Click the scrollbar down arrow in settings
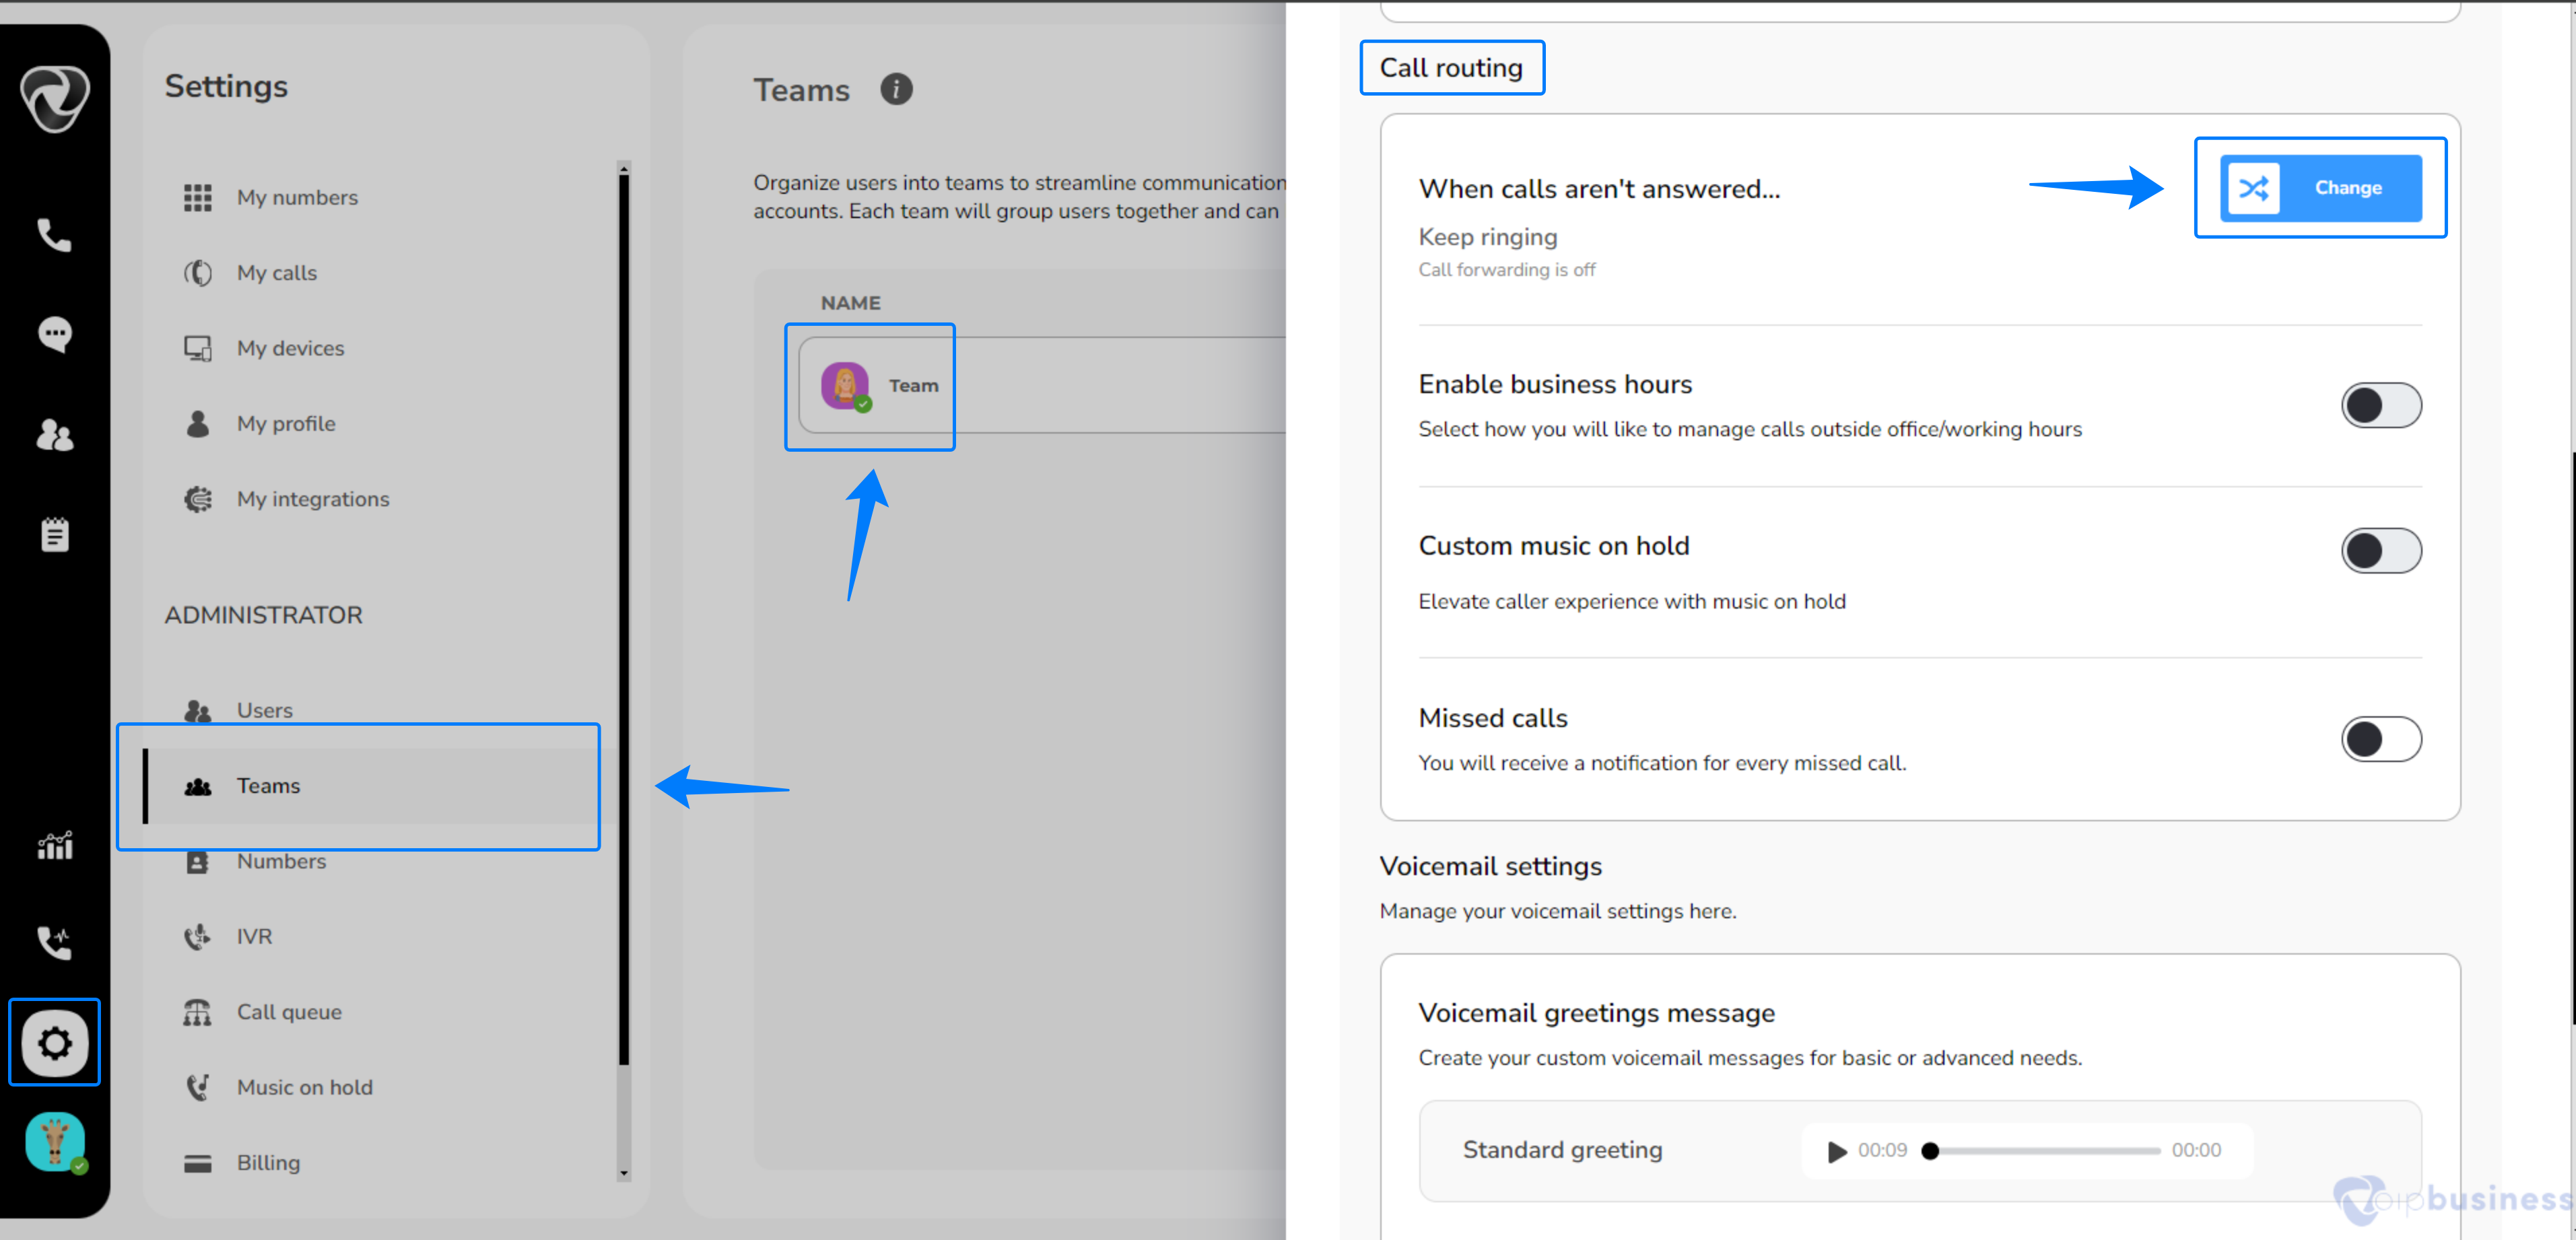The width and height of the screenshot is (2576, 1240). tap(624, 1174)
